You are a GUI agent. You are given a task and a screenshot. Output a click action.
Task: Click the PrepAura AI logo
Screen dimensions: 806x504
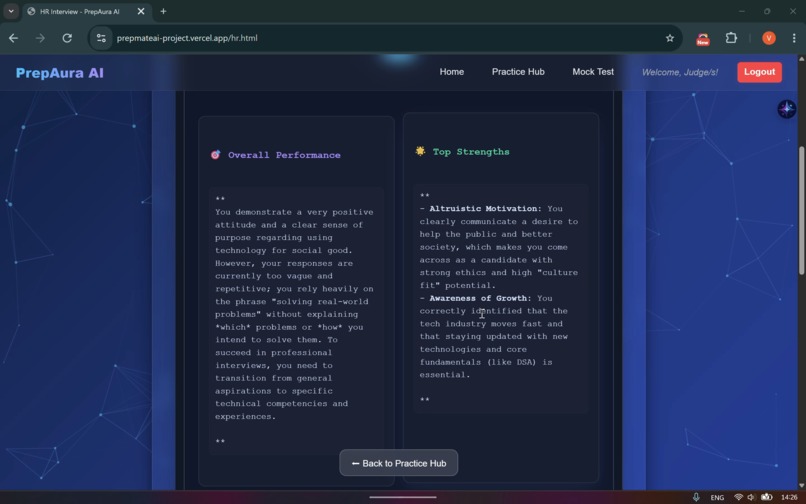coord(60,73)
